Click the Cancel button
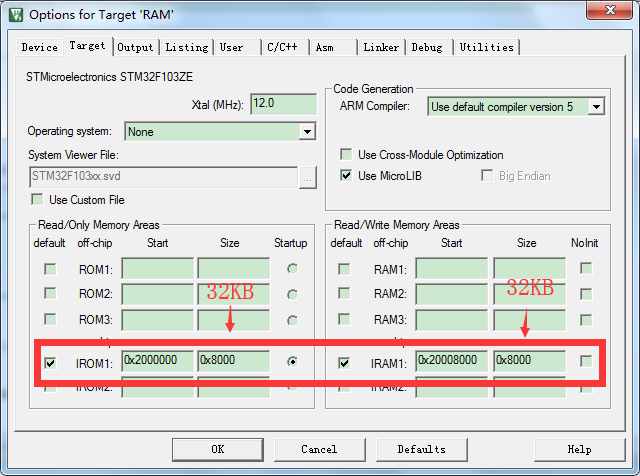The height and width of the screenshot is (476, 640). pos(319,449)
